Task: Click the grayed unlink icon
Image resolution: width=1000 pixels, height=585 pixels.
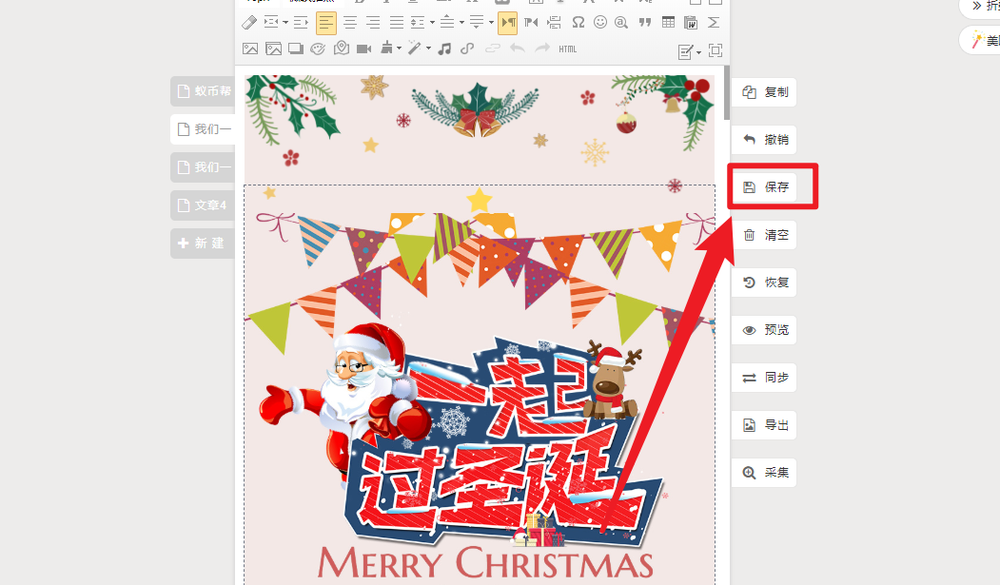Action: click(492, 48)
